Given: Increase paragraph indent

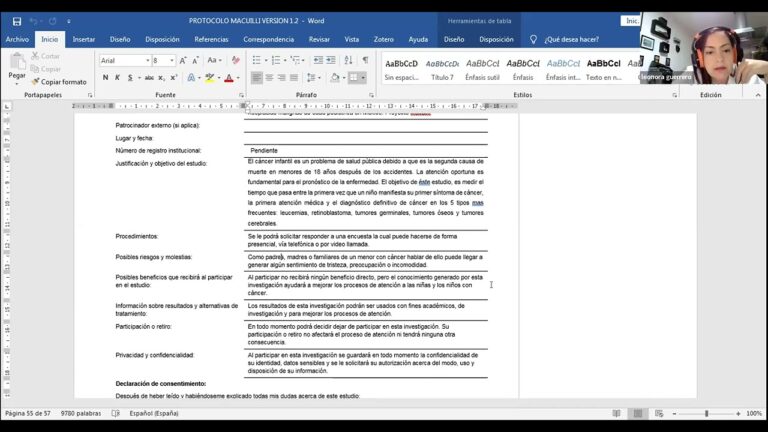Looking at the screenshot, I should coord(331,60).
